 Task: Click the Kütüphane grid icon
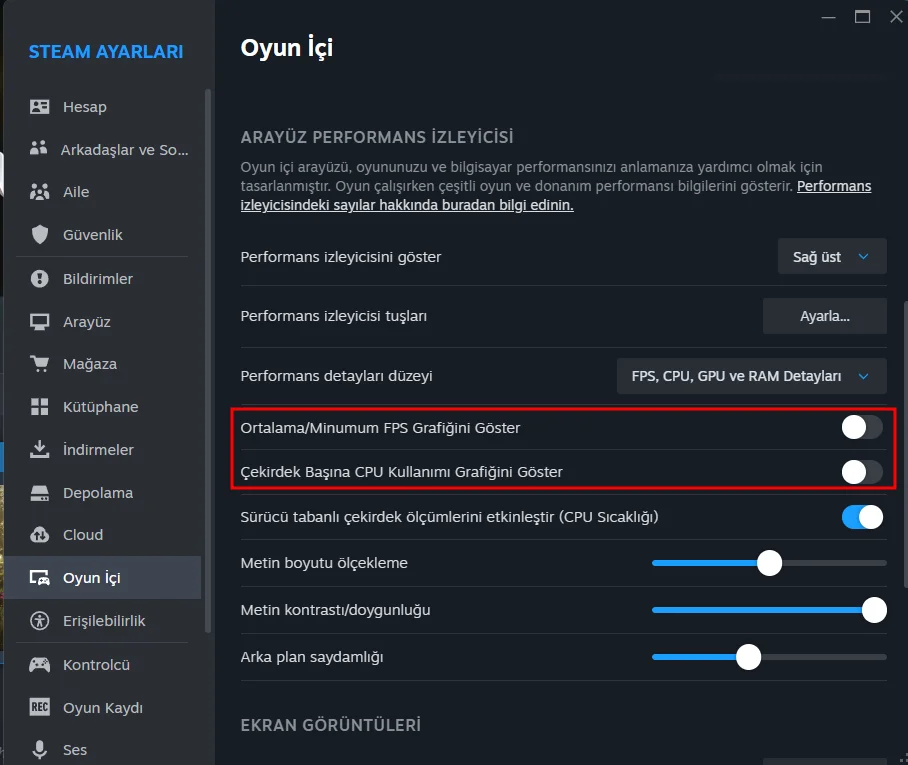click(39, 407)
